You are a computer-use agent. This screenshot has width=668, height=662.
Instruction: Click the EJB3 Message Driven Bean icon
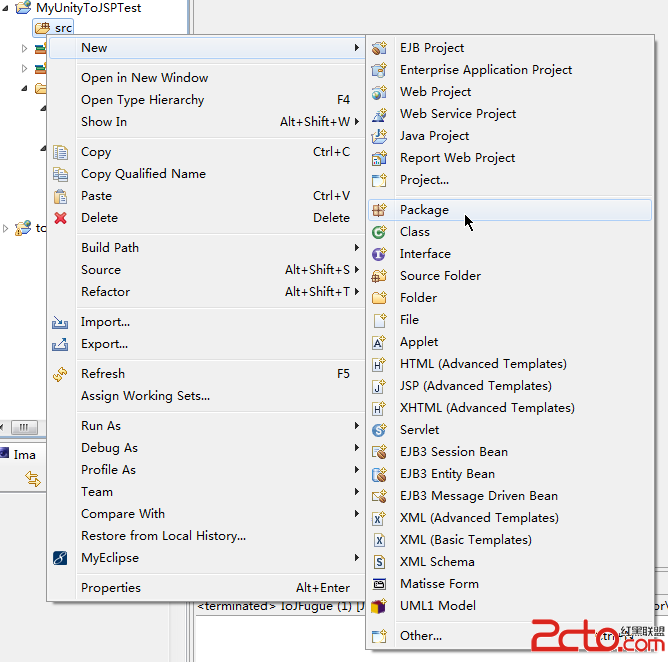tap(379, 496)
